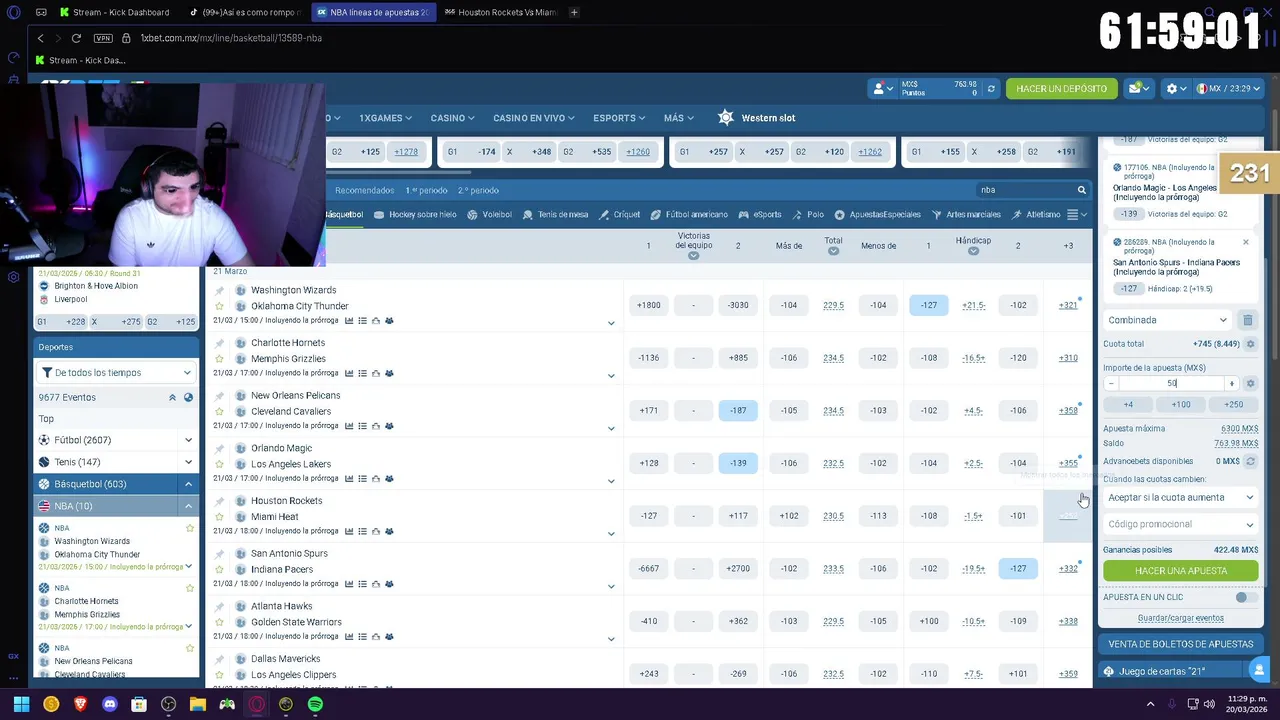Pin the San Antonio Spurs match
Image resolution: width=1280 pixels, height=720 pixels.
[219, 553]
